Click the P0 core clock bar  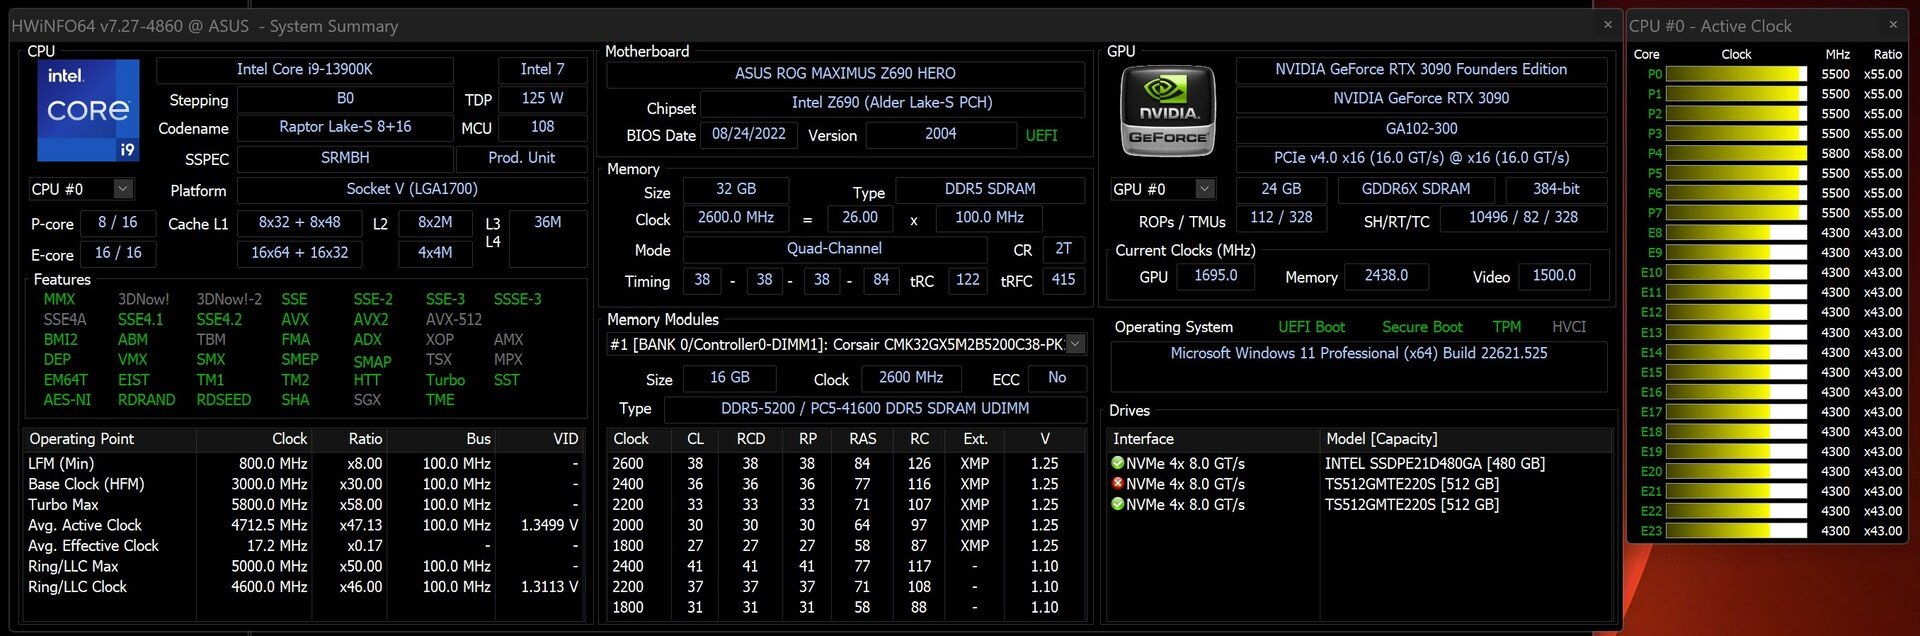pos(1736,74)
